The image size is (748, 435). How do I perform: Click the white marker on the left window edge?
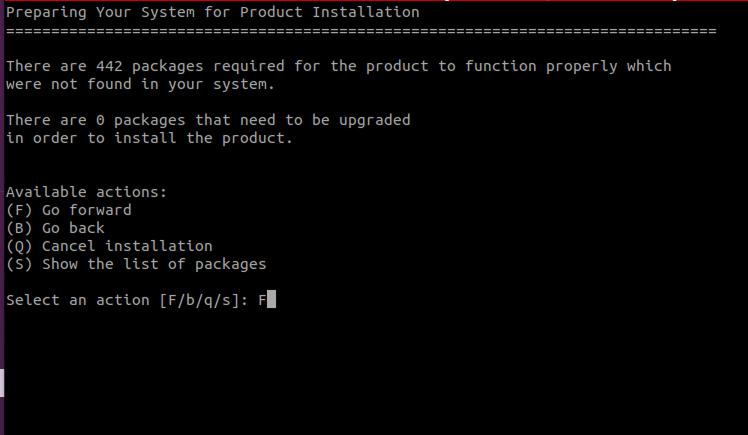pyautogui.click(x=2, y=382)
